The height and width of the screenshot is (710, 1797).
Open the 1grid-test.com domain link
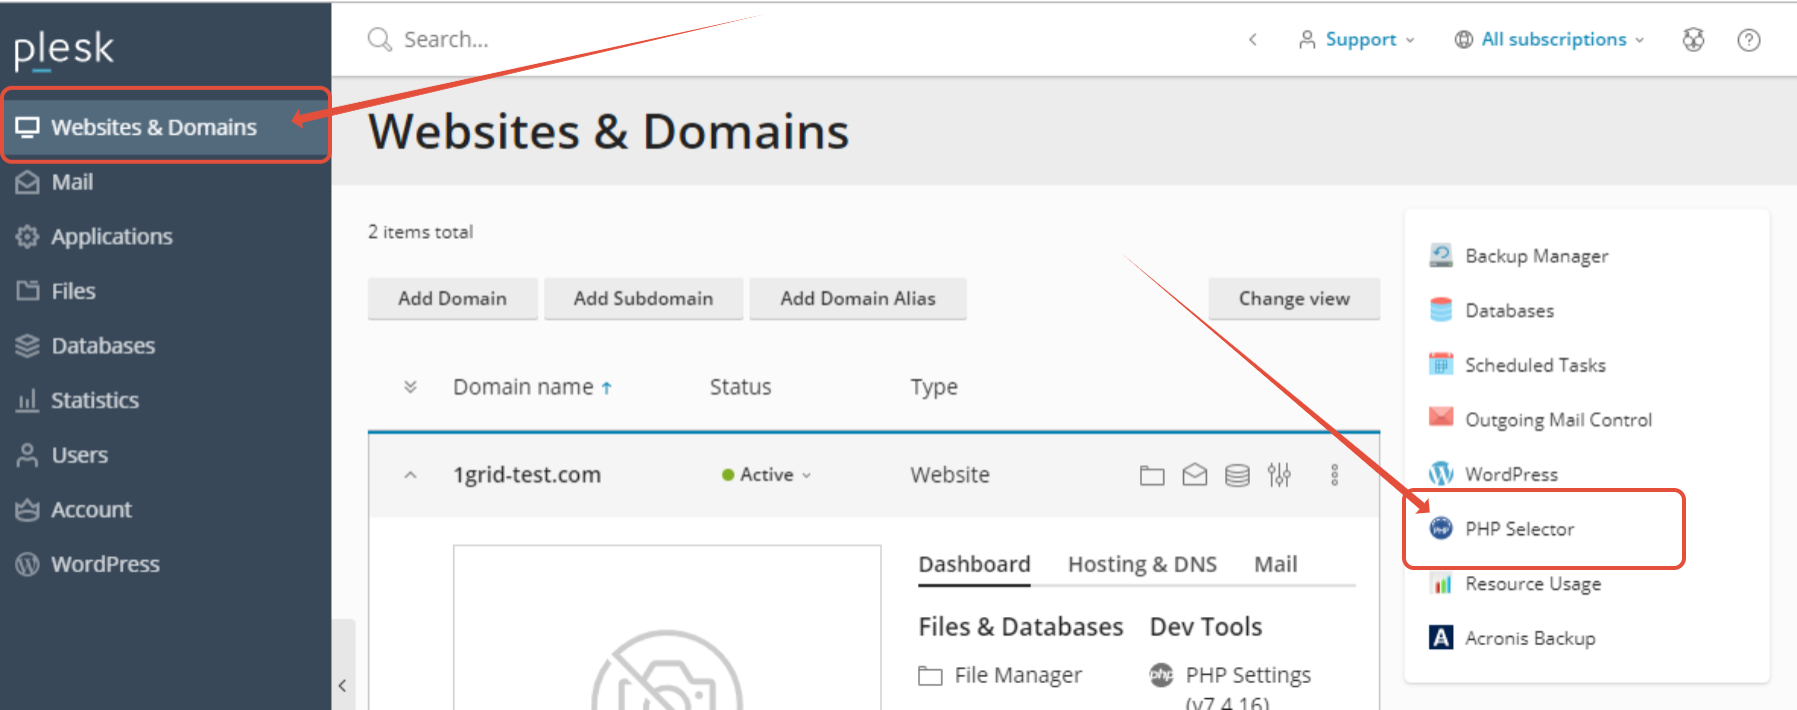coord(527,475)
